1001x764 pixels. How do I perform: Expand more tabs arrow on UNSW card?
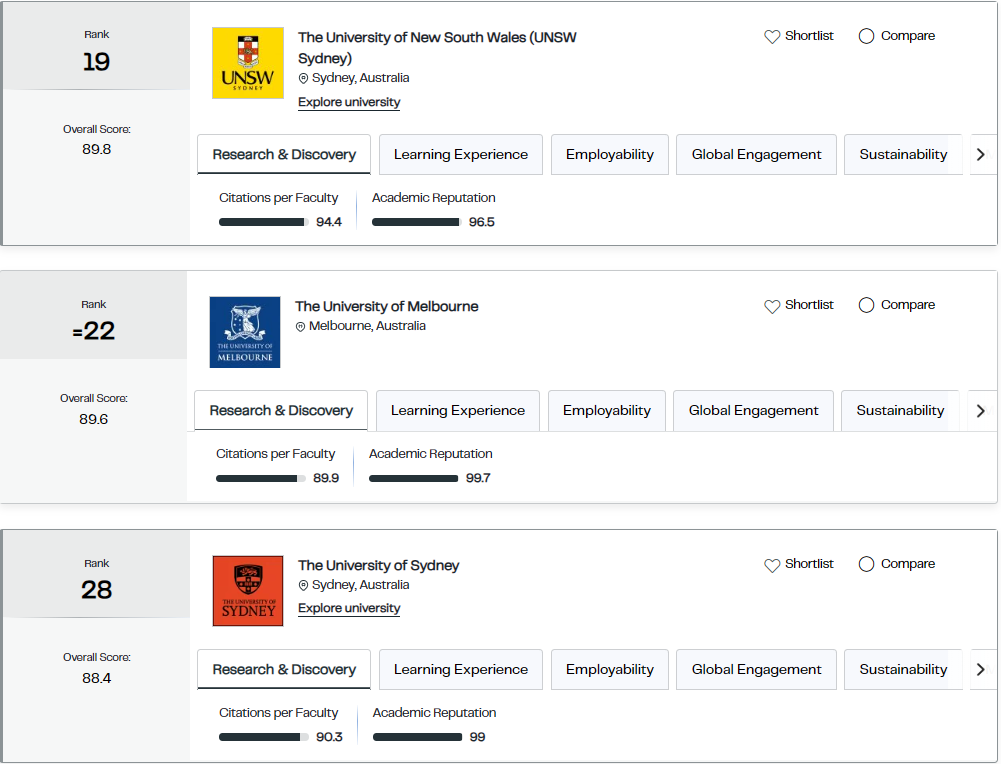[x=981, y=154]
